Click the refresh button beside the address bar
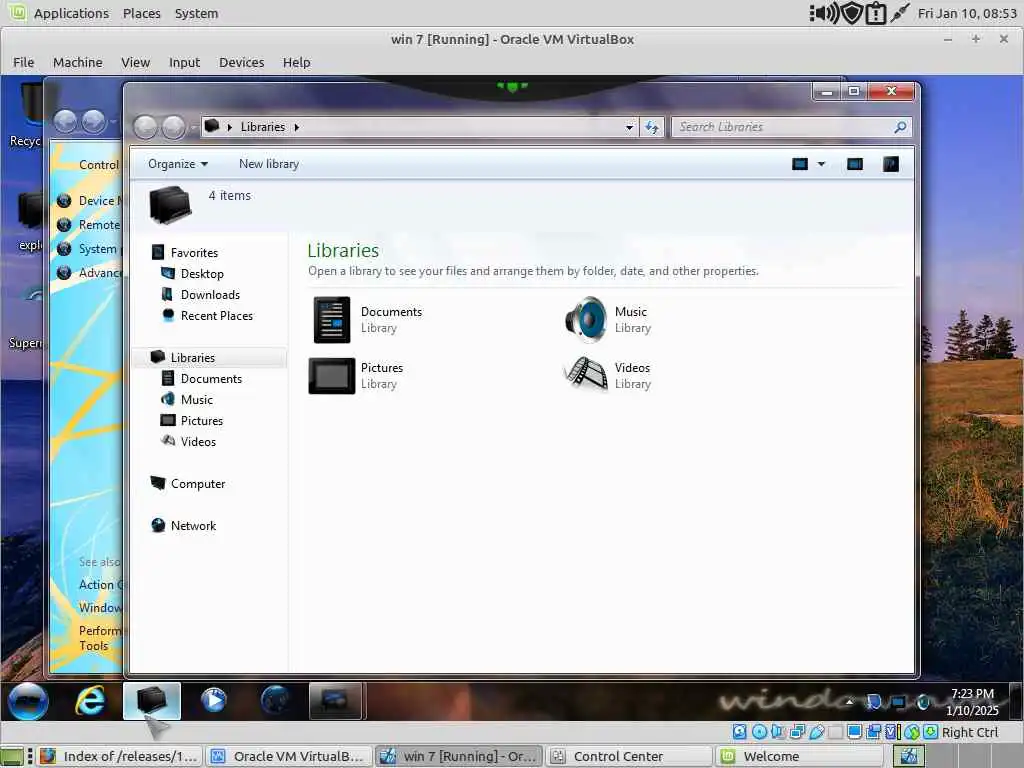Screen dimensions: 1024x768 (x=652, y=127)
